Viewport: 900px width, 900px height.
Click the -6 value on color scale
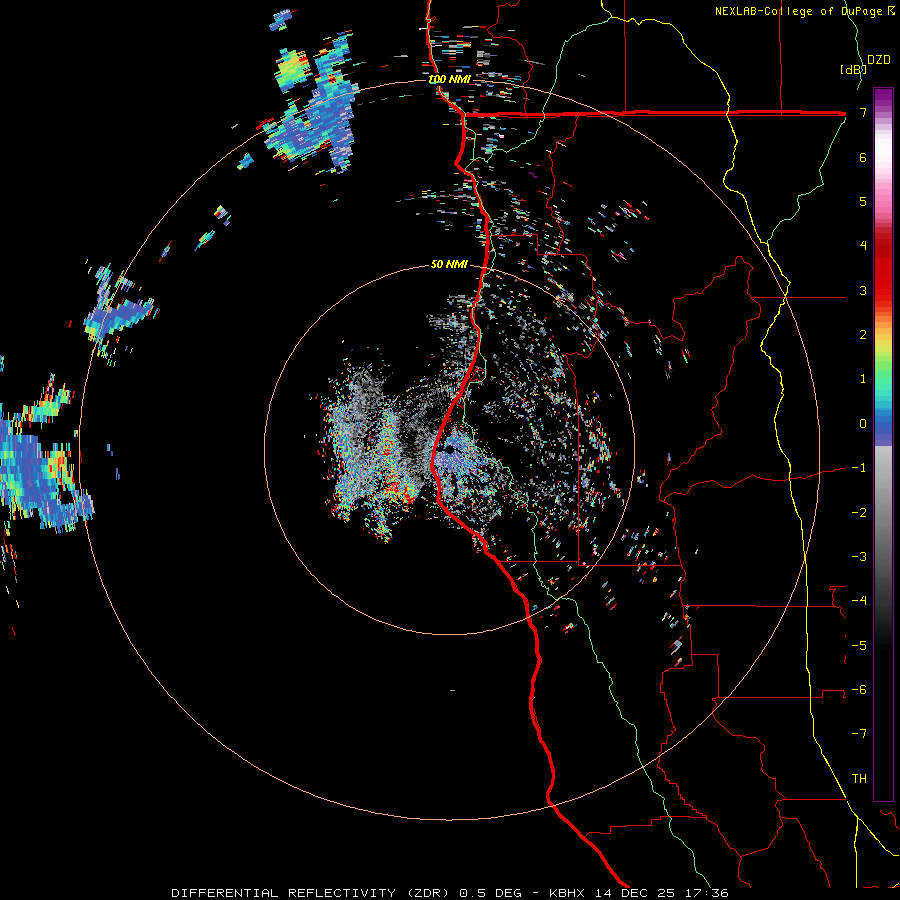pos(859,690)
